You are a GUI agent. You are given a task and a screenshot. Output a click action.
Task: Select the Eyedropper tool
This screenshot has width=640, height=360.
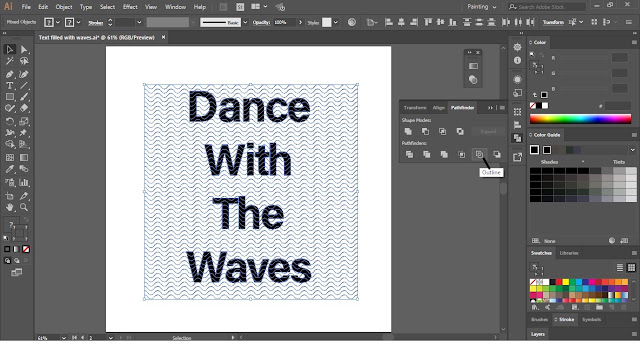10,169
